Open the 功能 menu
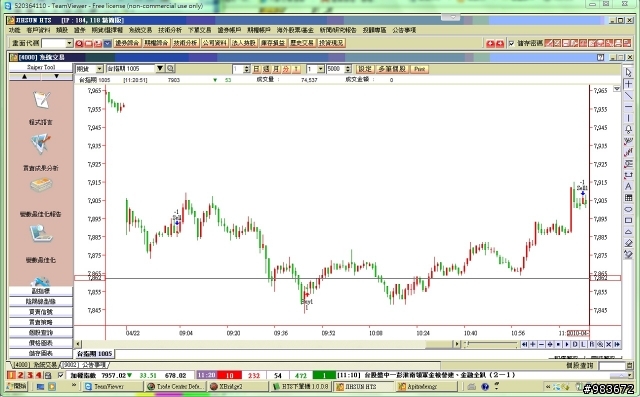This screenshot has height=397, width=640. pos(14,30)
